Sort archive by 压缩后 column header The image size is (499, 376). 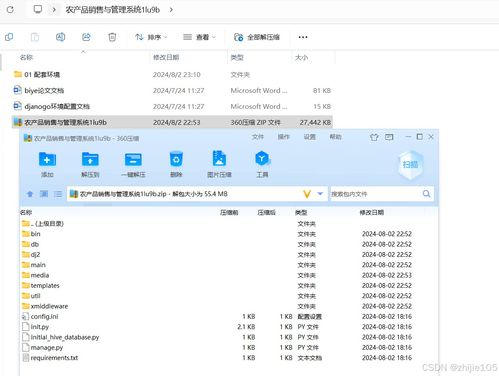click(266, 212)
